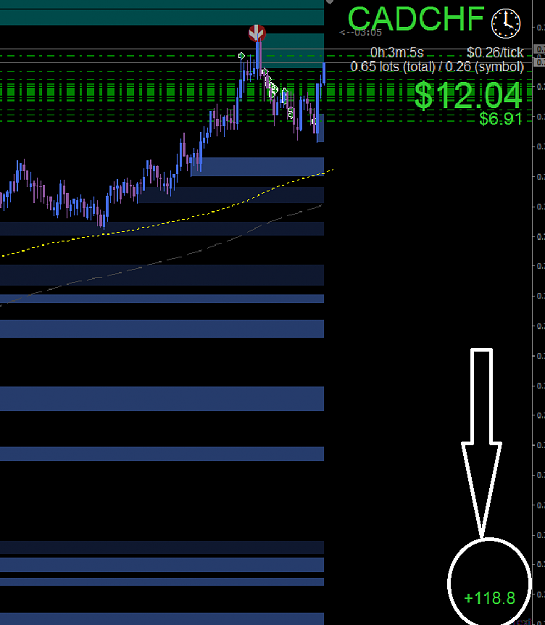Image resolution: width=545 pixels, height=625 pixels.
Task: Click the $6.91 profit figure
Action: pos(501,119)
